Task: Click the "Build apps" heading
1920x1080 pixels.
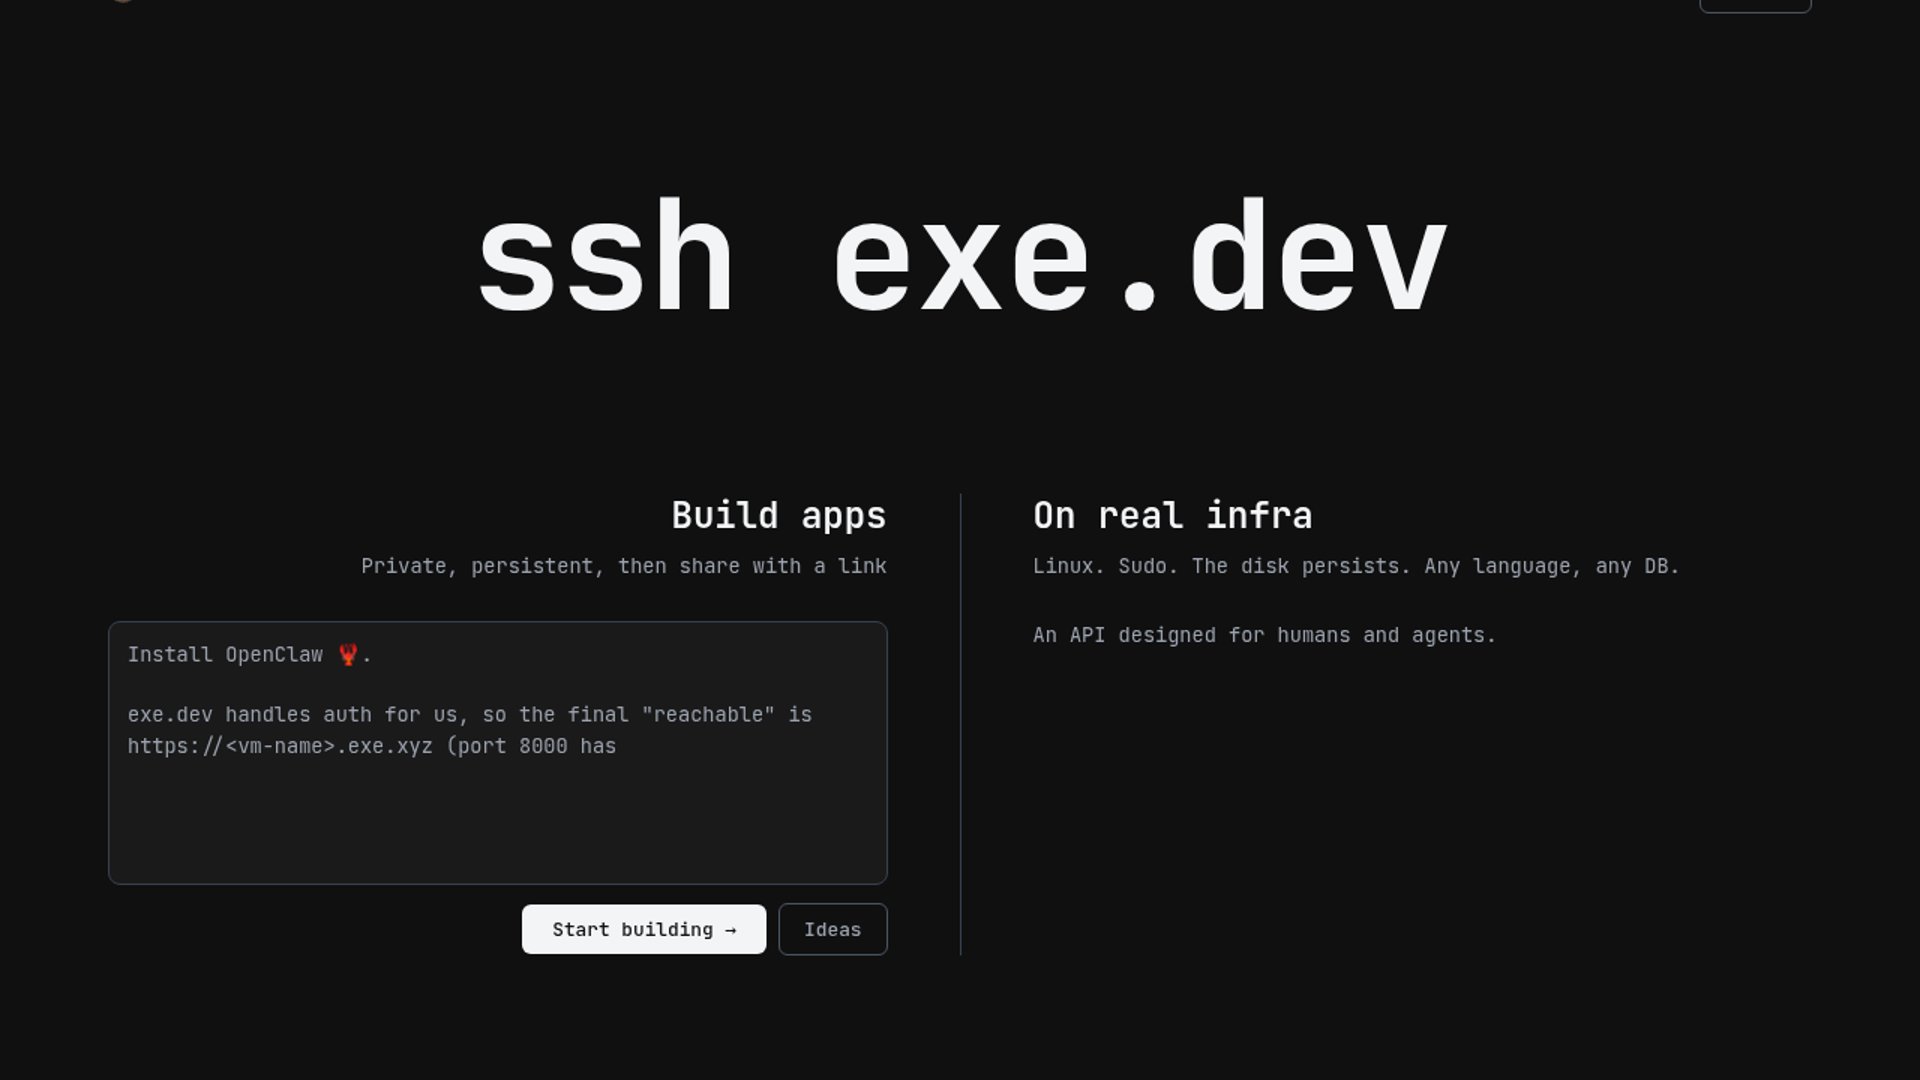Action: coord(778,516)
